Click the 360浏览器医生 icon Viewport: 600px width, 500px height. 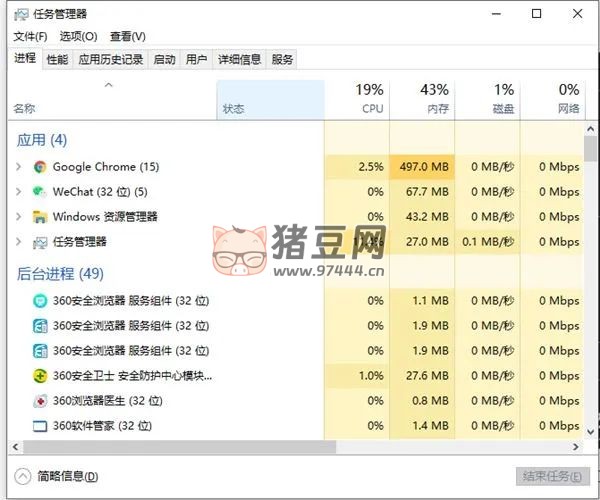(x=40, y=401)
